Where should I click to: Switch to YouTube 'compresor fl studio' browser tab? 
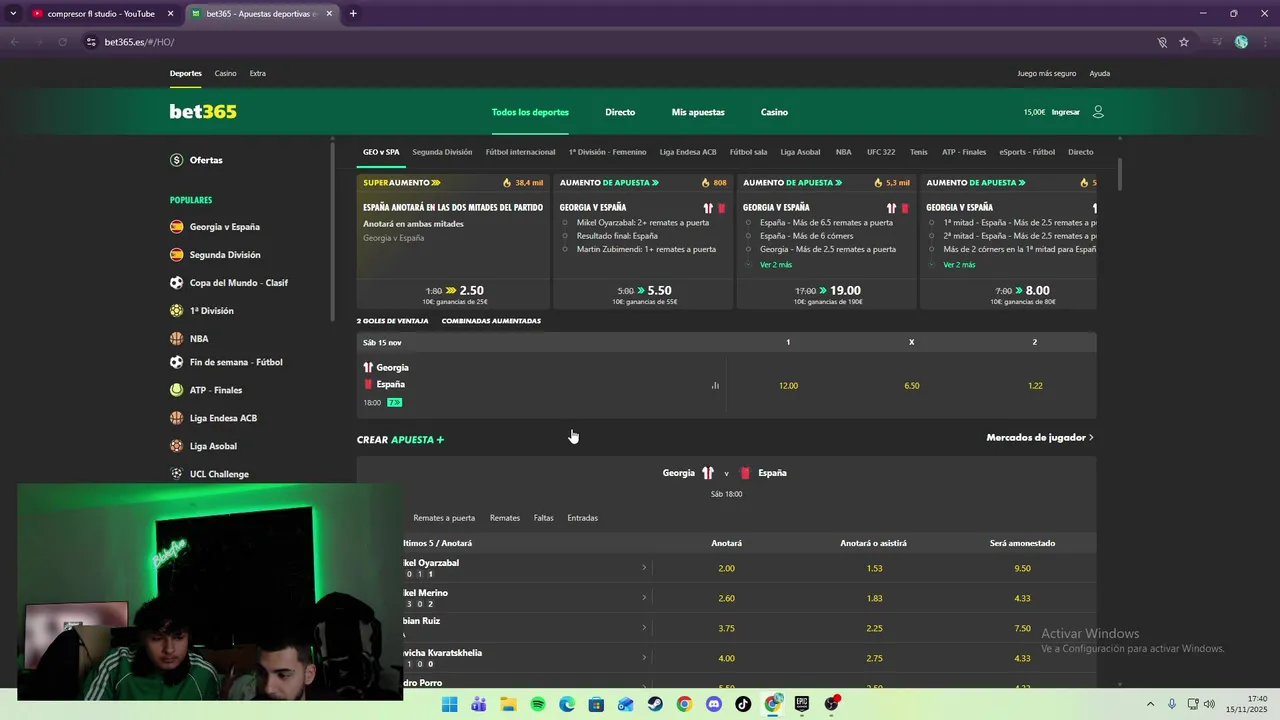tap(100, 14)
